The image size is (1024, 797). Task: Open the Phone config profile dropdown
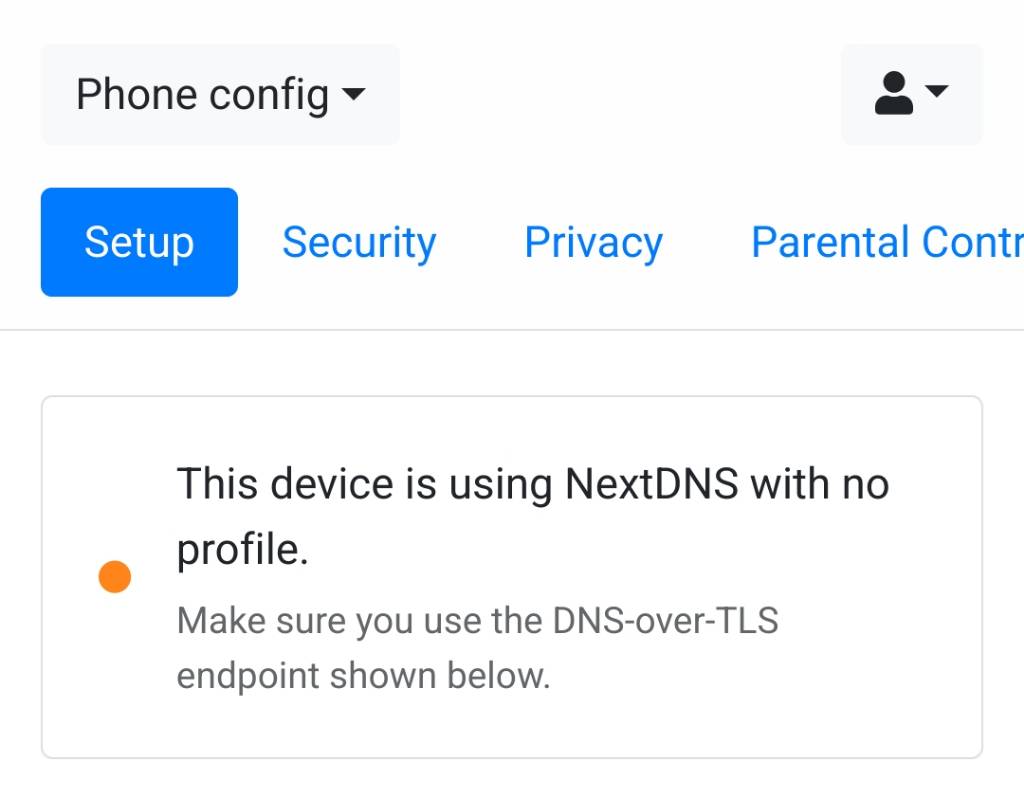point(220,95)
